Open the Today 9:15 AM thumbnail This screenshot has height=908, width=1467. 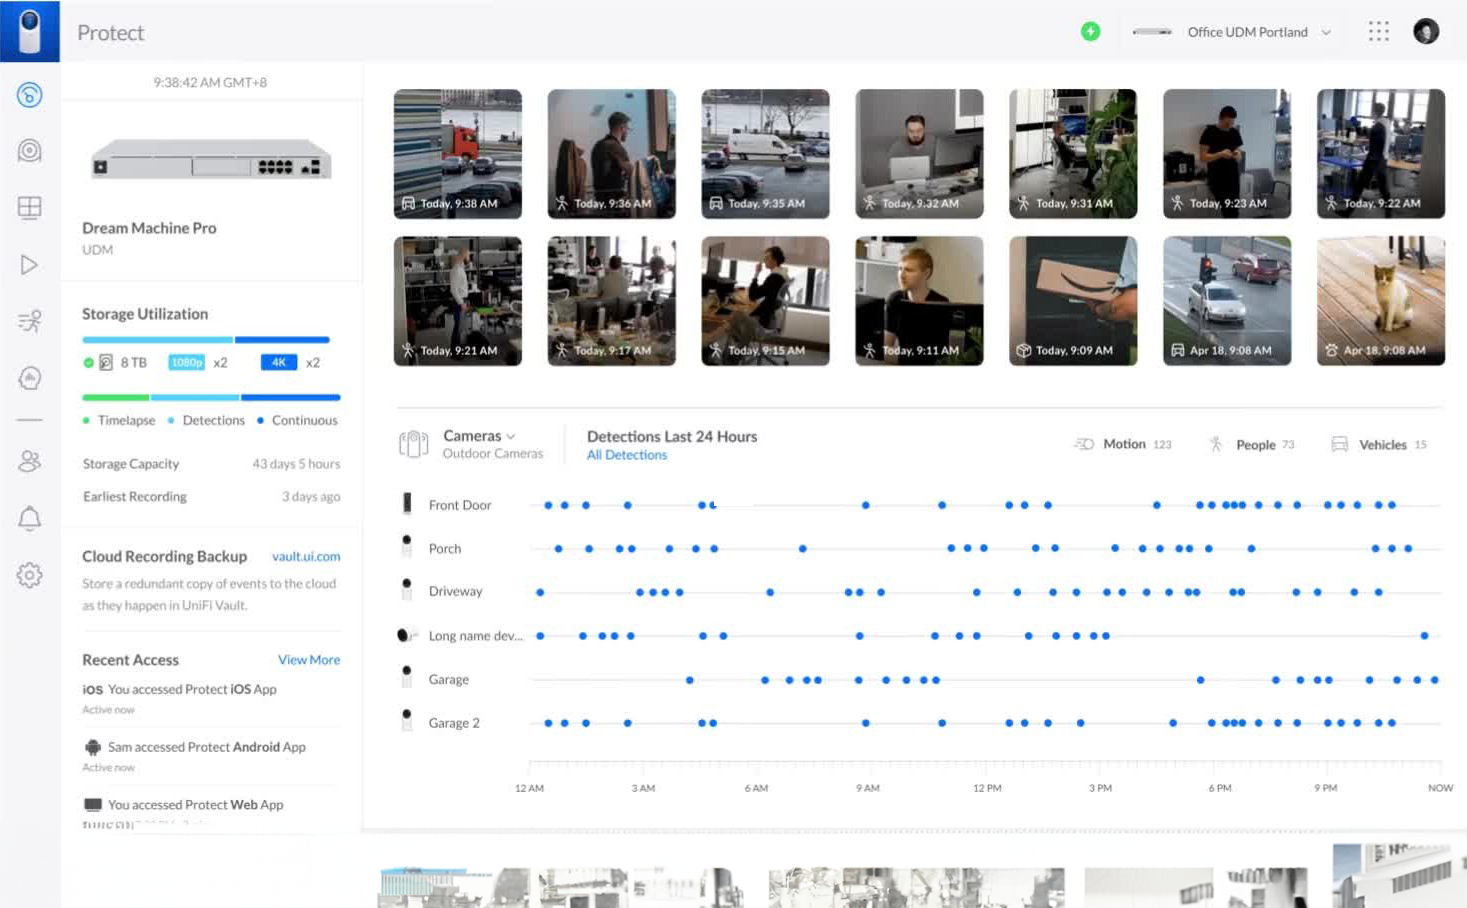pyautogui.click(x=765, y=300)
